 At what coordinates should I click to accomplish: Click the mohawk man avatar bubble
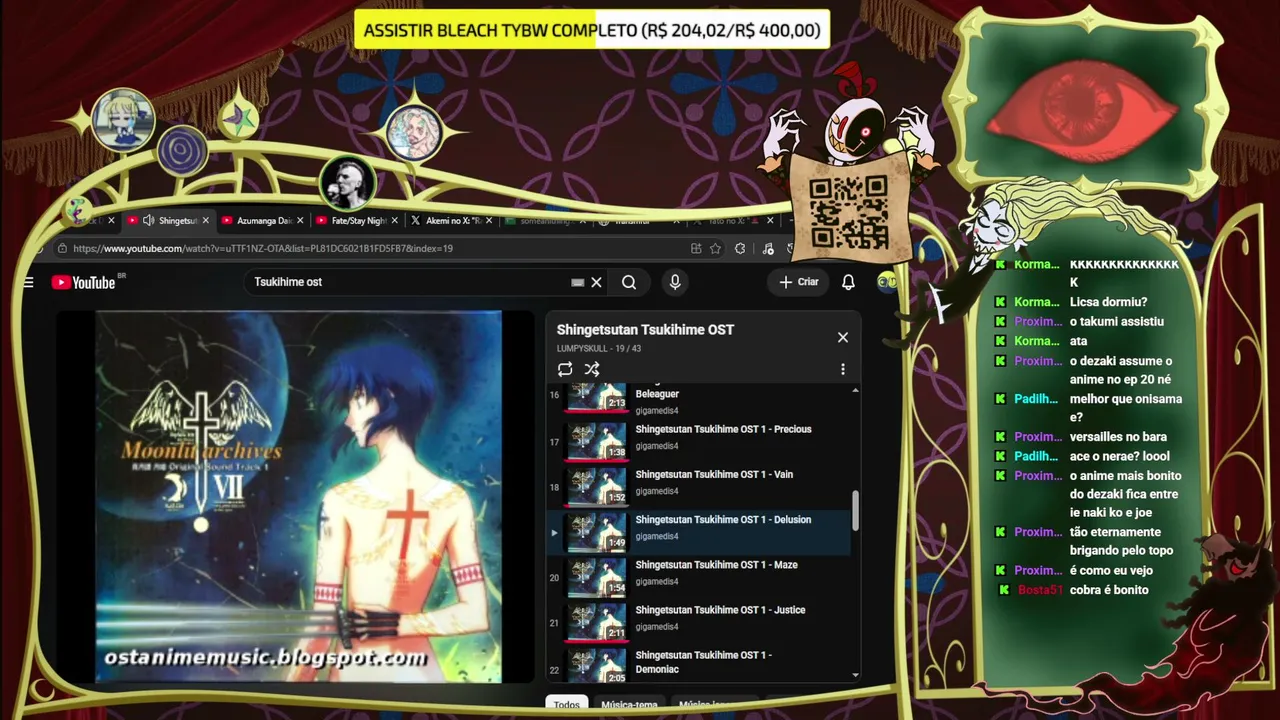(x=347, y=182)
